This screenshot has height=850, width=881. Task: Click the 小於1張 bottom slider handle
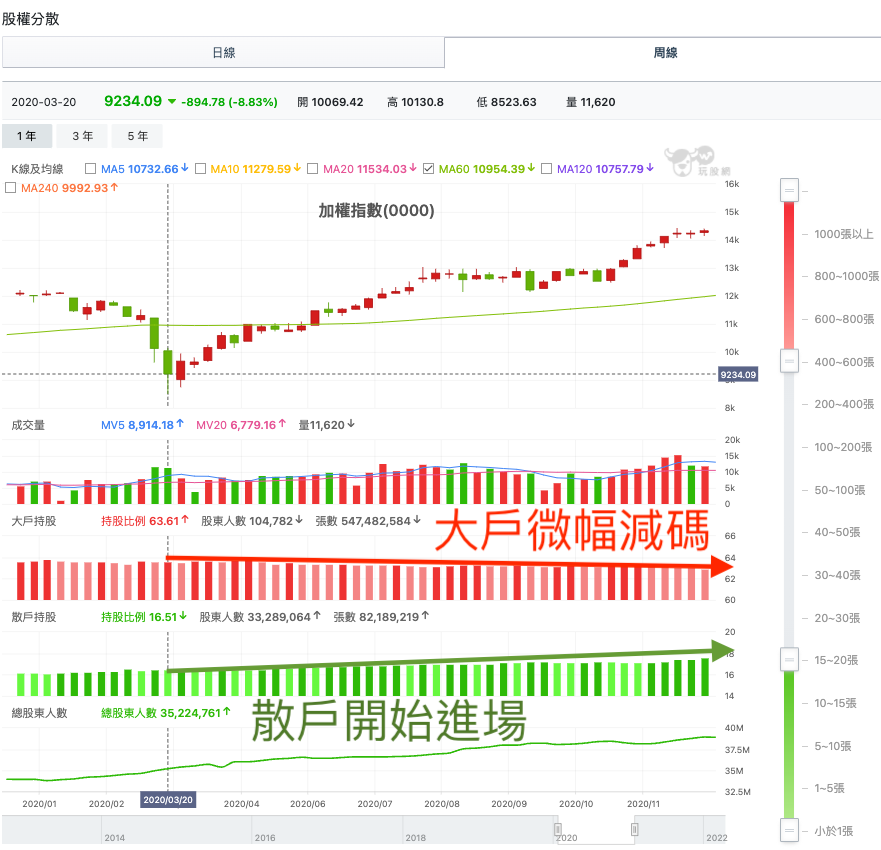[789, 830]
